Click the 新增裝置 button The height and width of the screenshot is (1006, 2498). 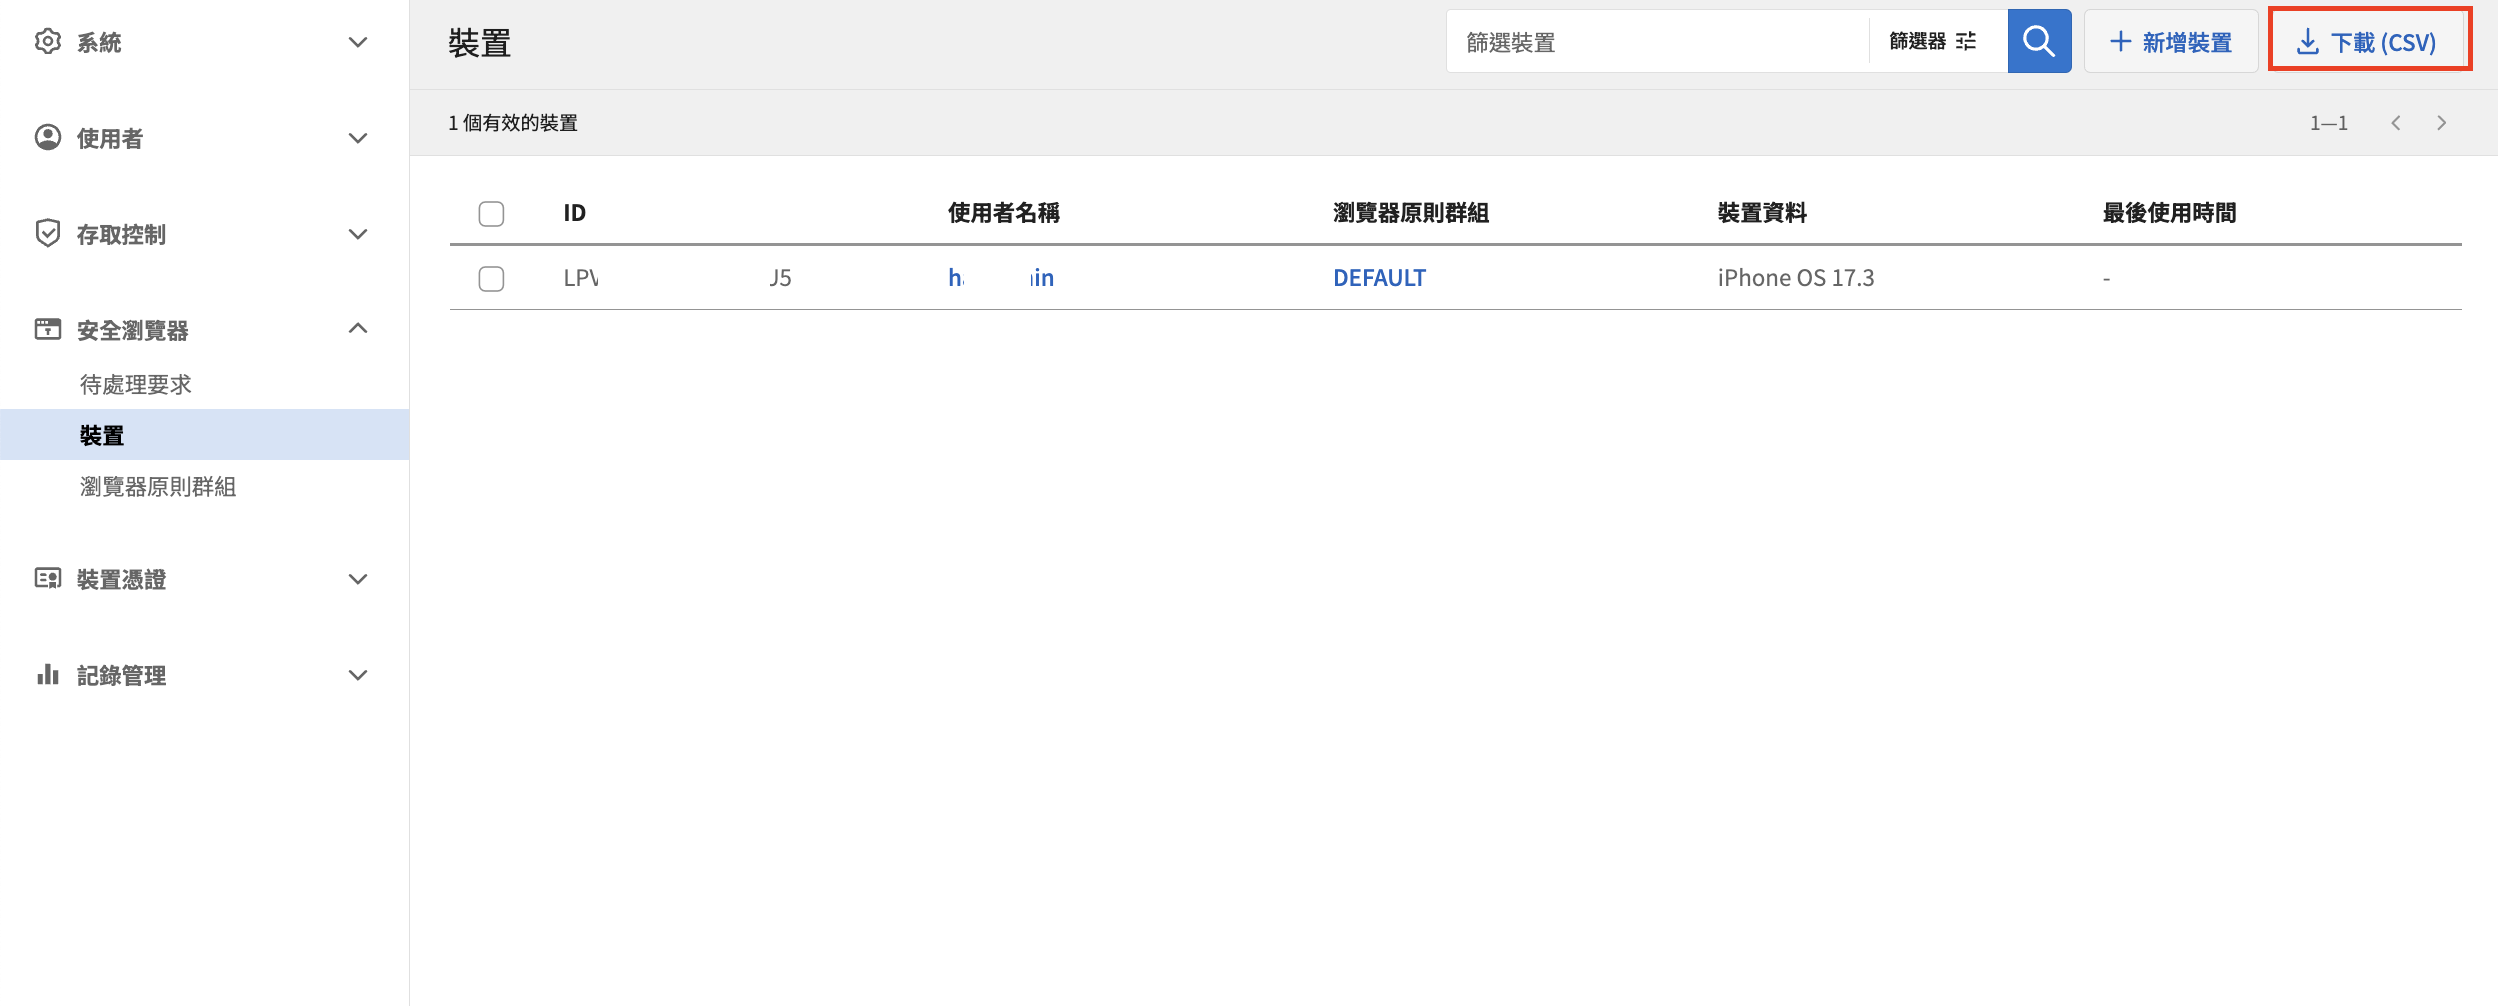coord(2171,41)
